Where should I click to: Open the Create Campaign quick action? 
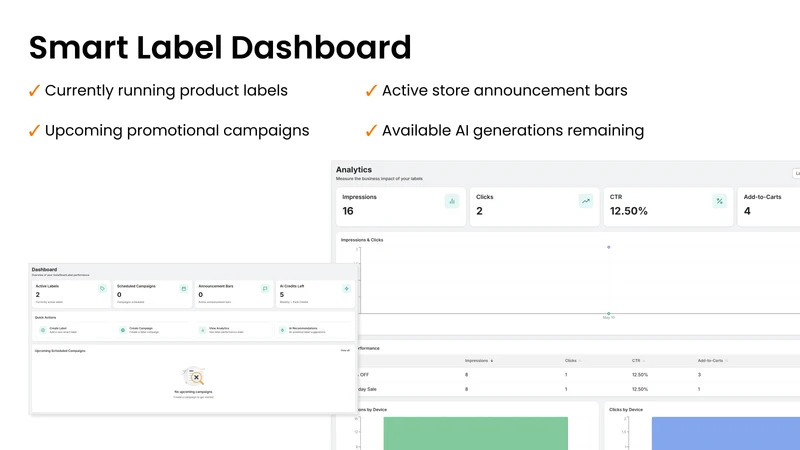(x=155, y=330)
